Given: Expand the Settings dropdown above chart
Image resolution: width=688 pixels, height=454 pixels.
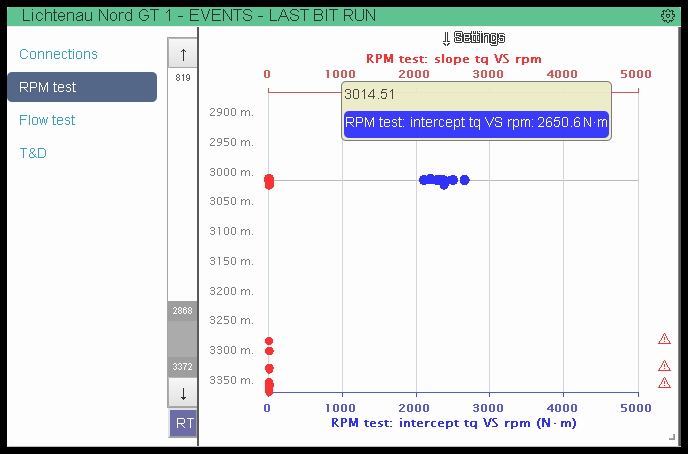Looking at the screenshot, I should [x=474, y=38].
